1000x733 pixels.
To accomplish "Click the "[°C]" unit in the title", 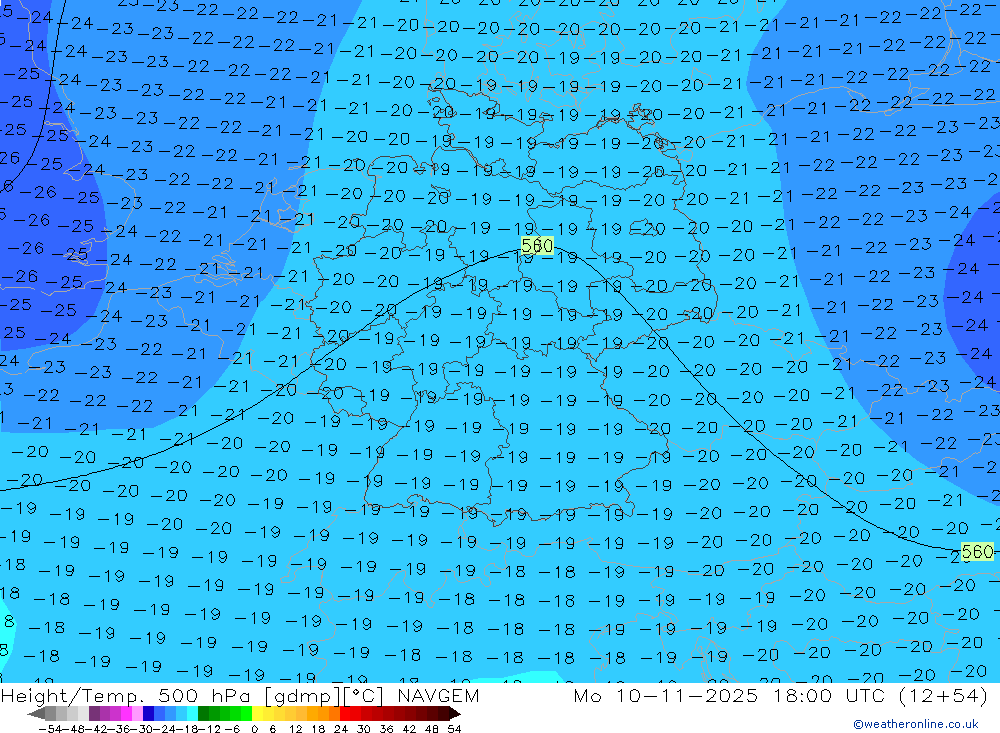I will point(364,696).
